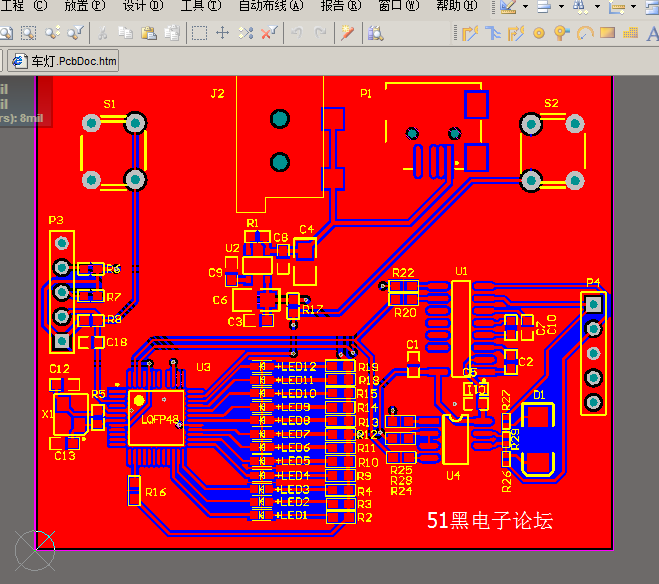Screen dimensions: 659x584
Task: Expand the find selections dropdown arrow
Action: pos(597,7)
